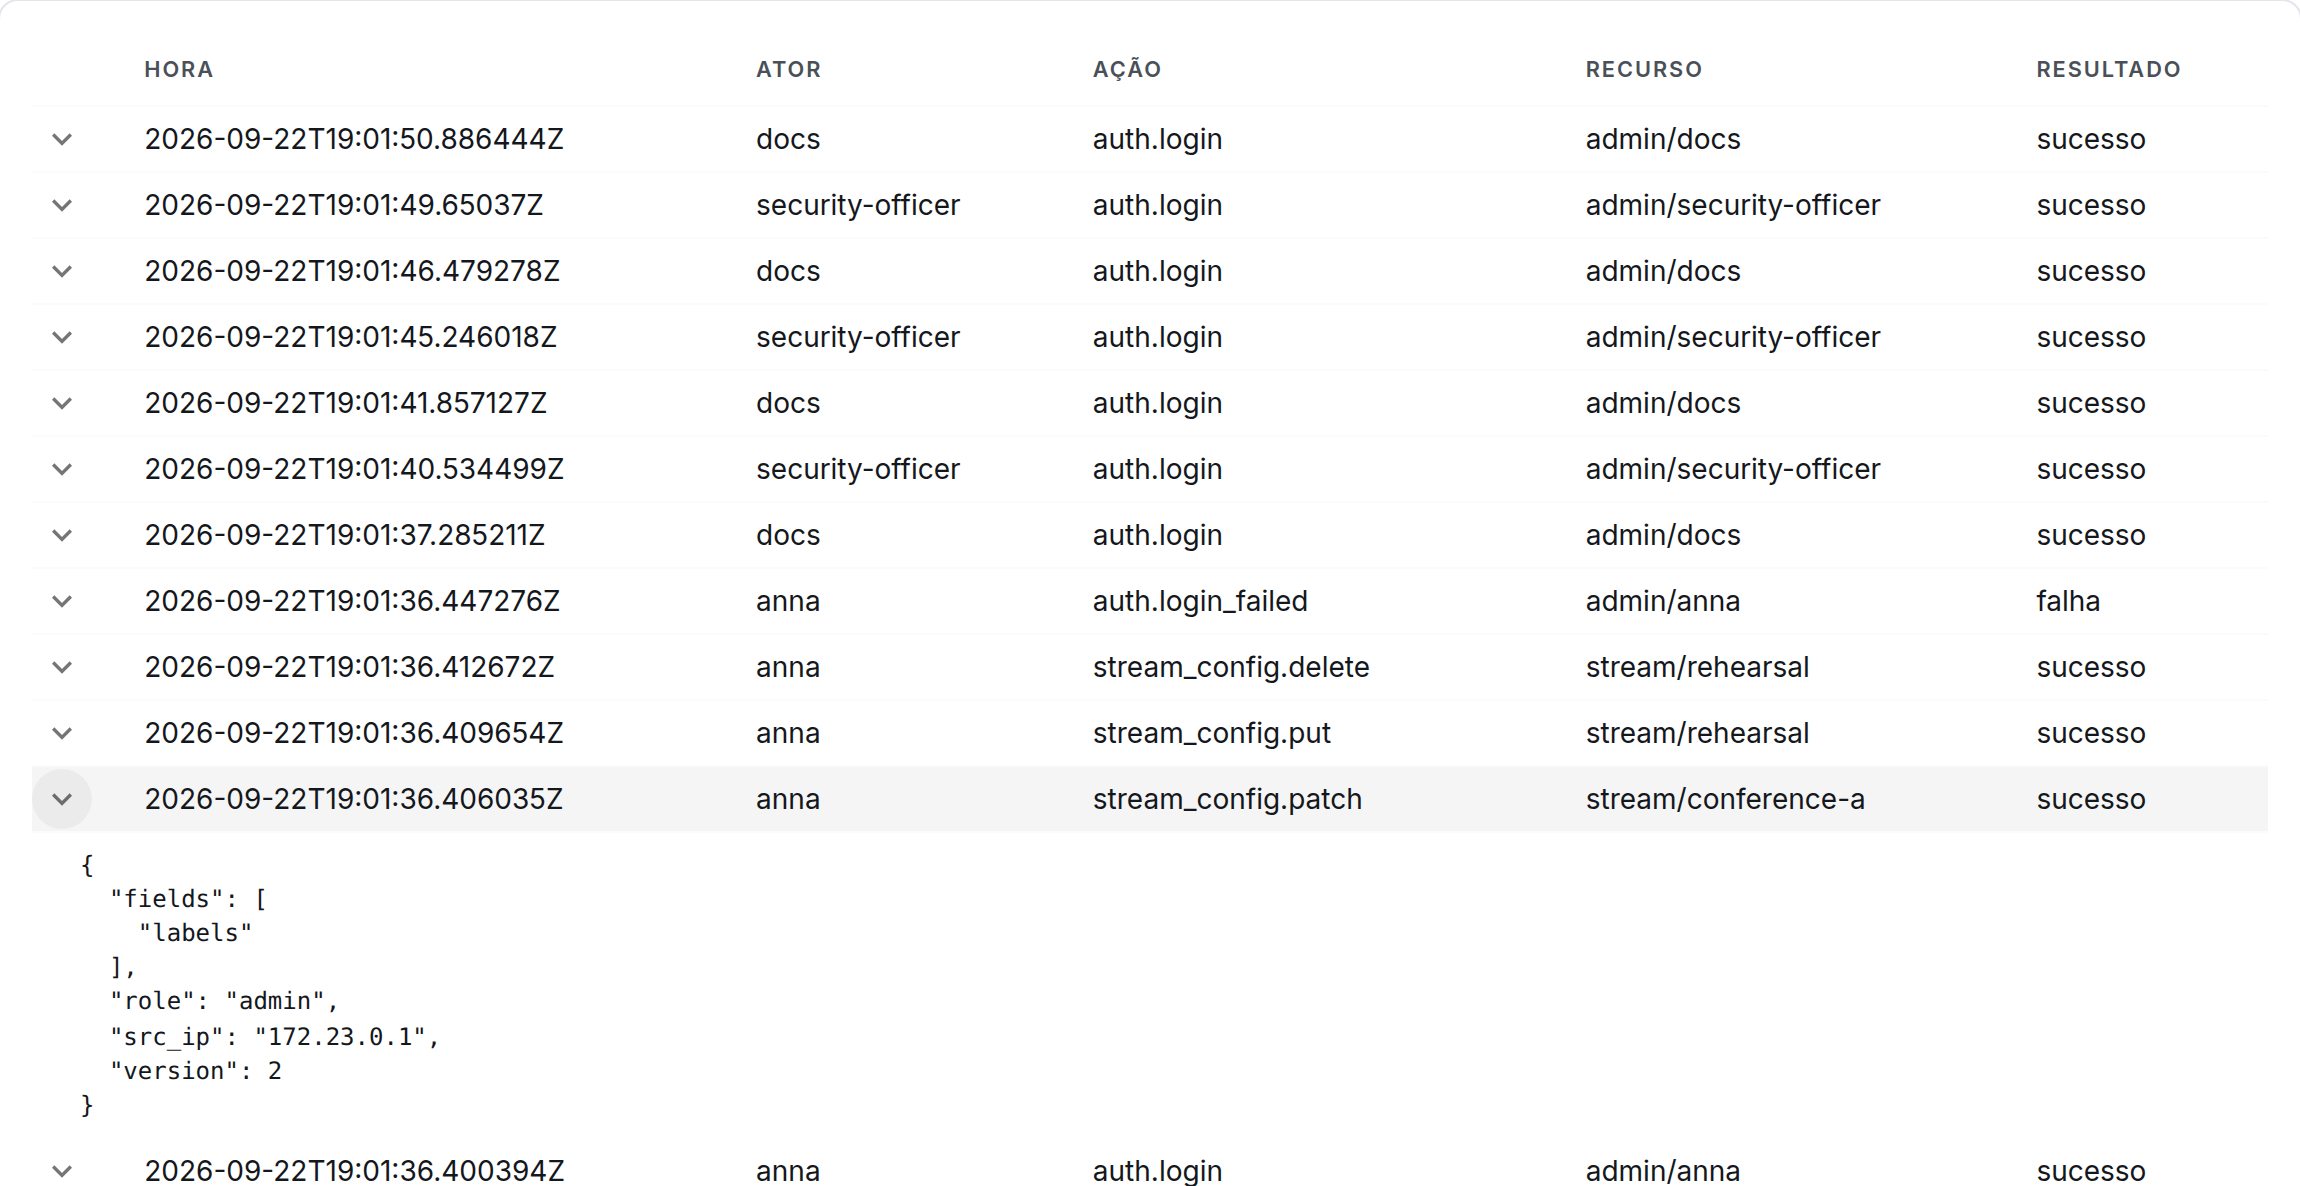Select the auth.login_failed action cell
Viewport: 2300px width, 1186px height.
[x=1200, y=601]
